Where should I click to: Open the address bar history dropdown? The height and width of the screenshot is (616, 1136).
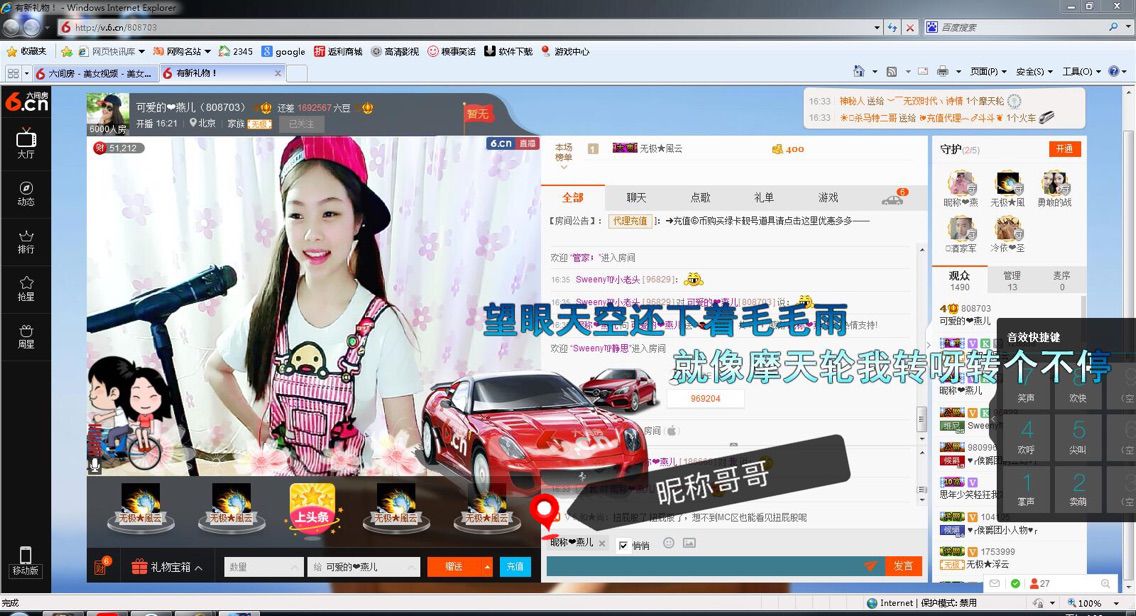[877, 28]
